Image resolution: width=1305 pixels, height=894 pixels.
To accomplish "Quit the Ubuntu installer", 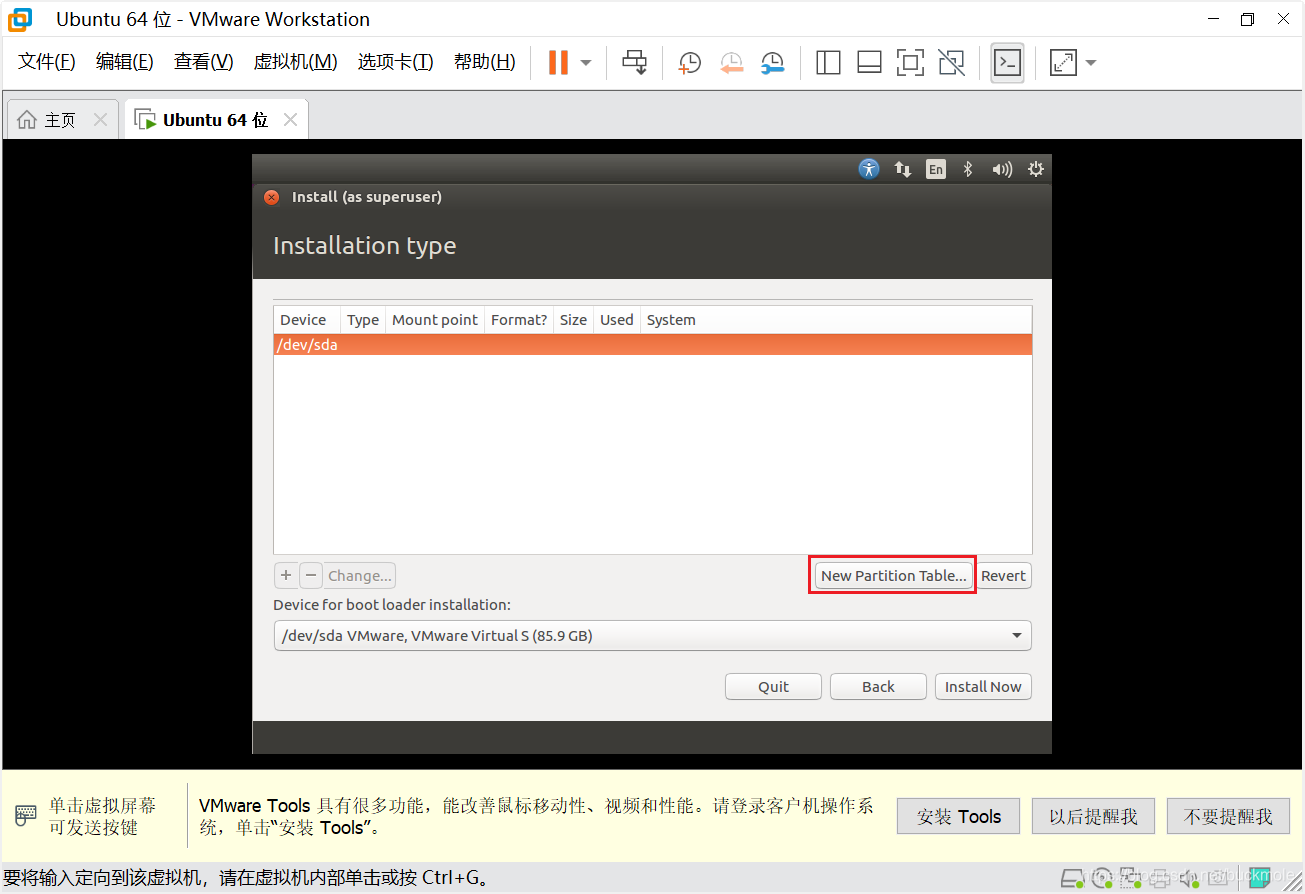I will [x=773, y=686].
